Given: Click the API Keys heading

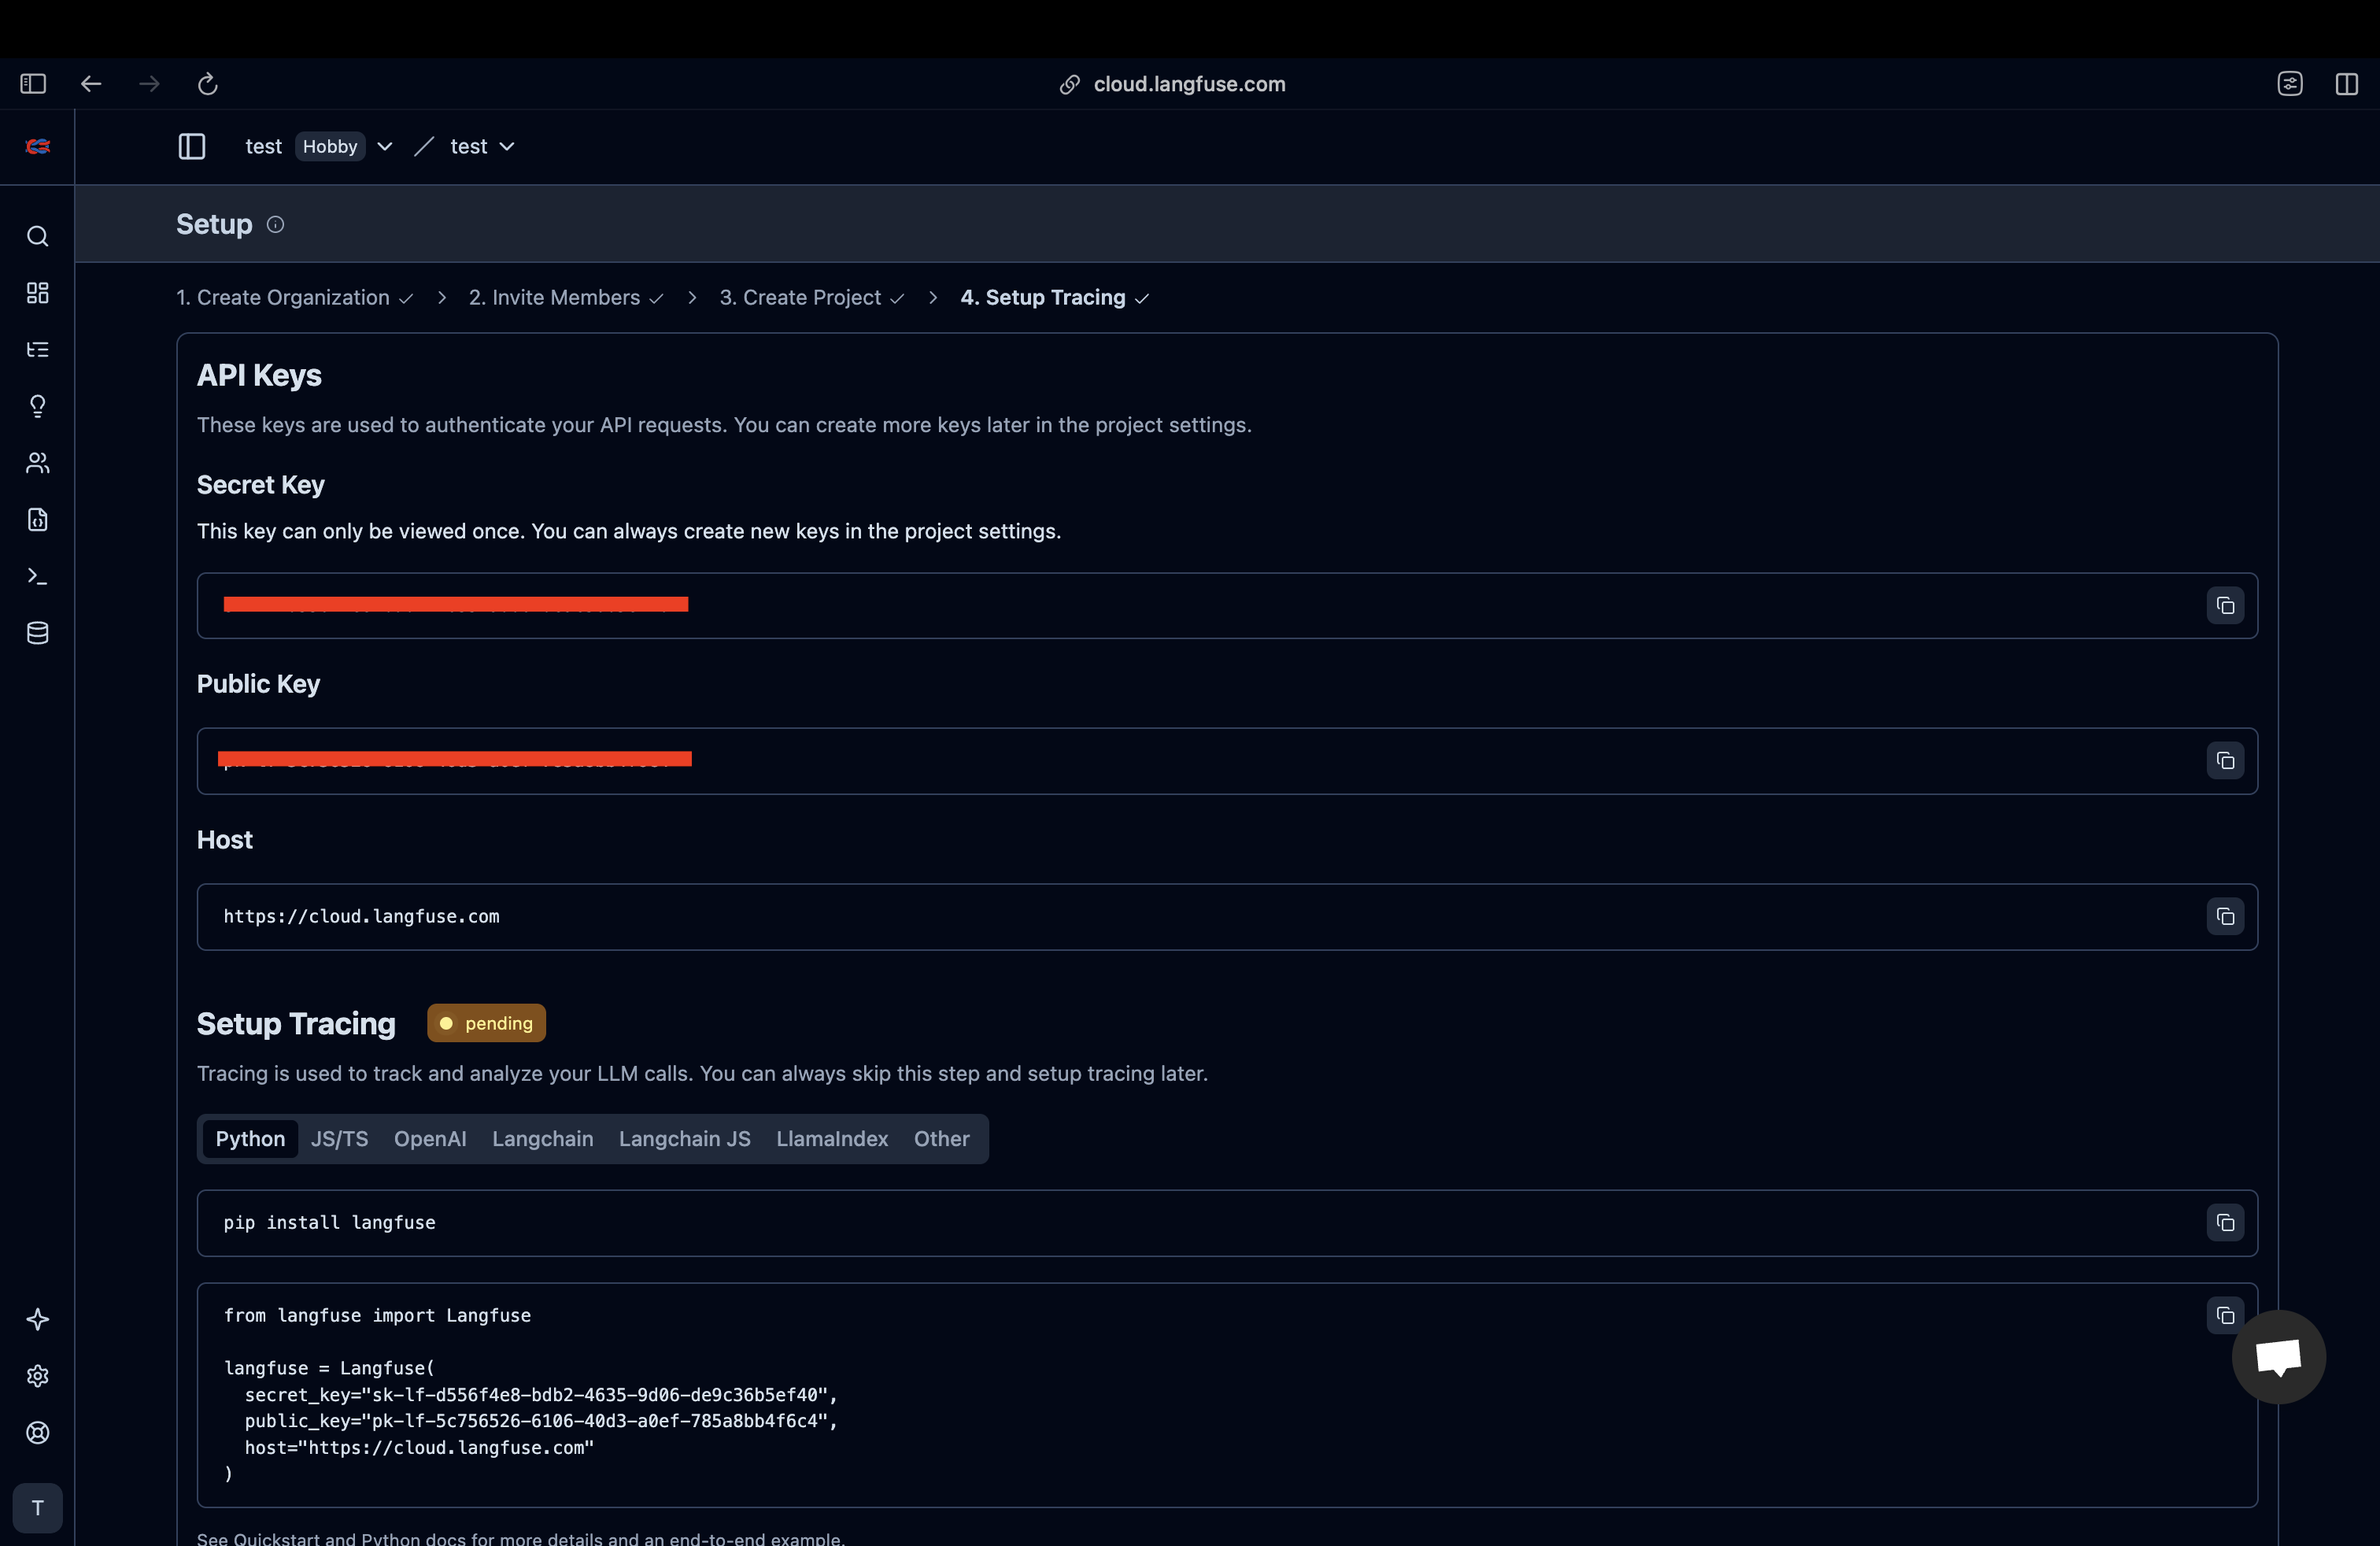Looking at the screenshot, I should [259, 376].
